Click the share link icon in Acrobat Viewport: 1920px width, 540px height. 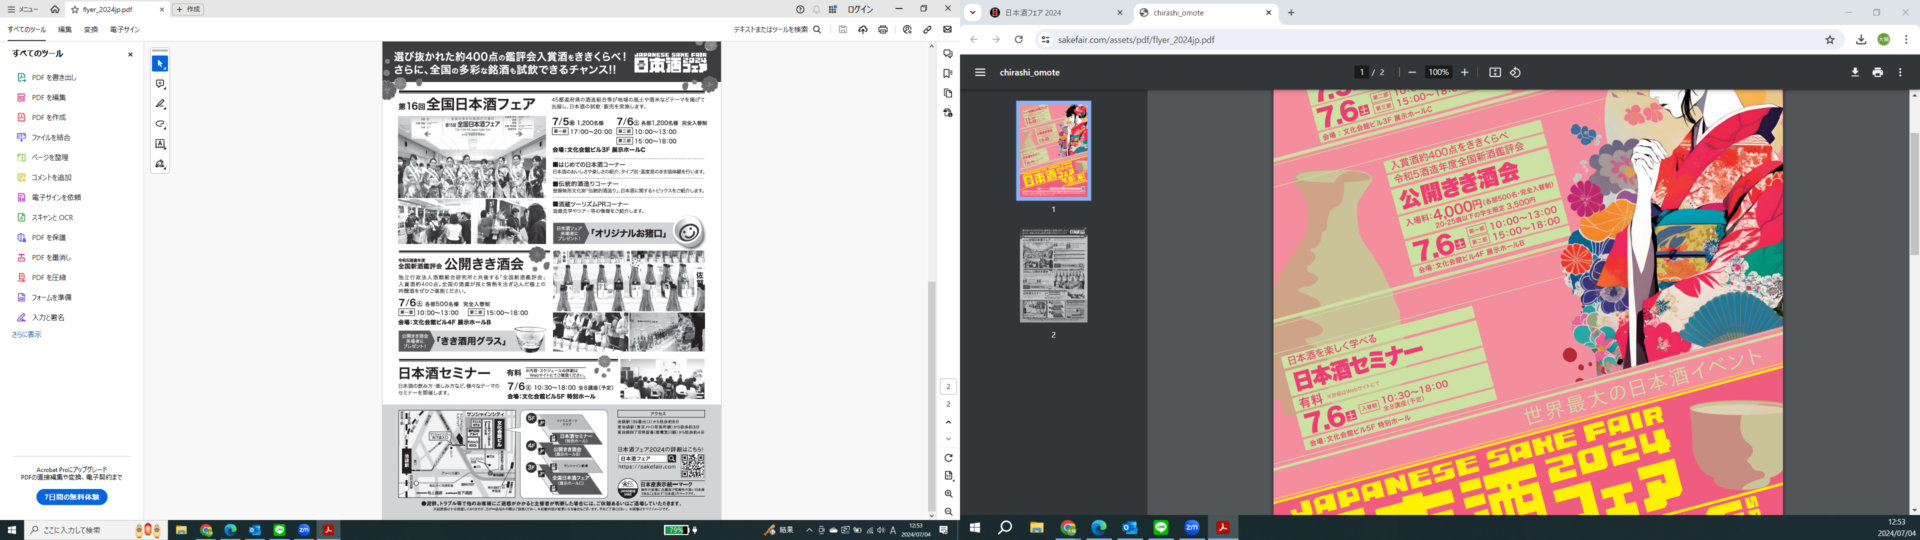click(927, 30)
